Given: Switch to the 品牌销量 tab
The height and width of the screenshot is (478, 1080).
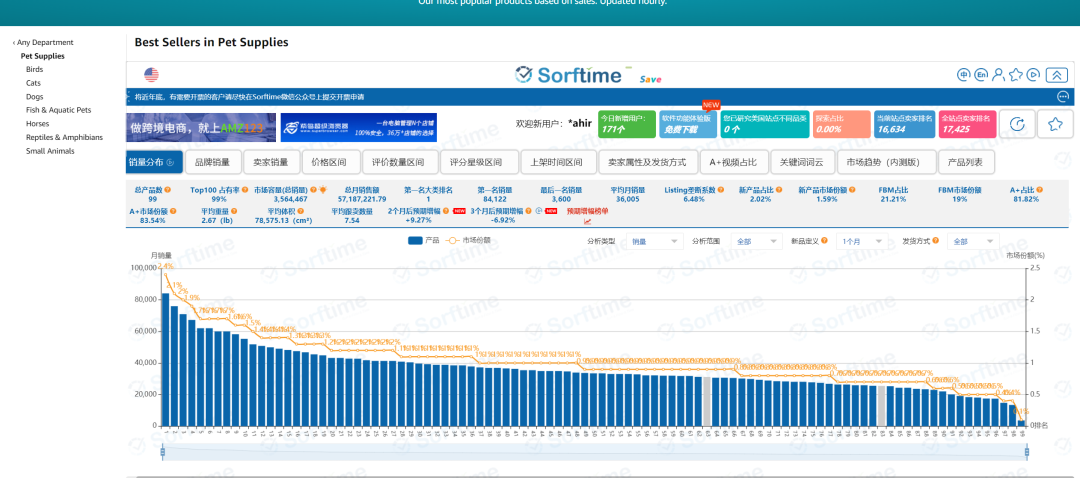Looking at the screenshot, I should point(212,162).
